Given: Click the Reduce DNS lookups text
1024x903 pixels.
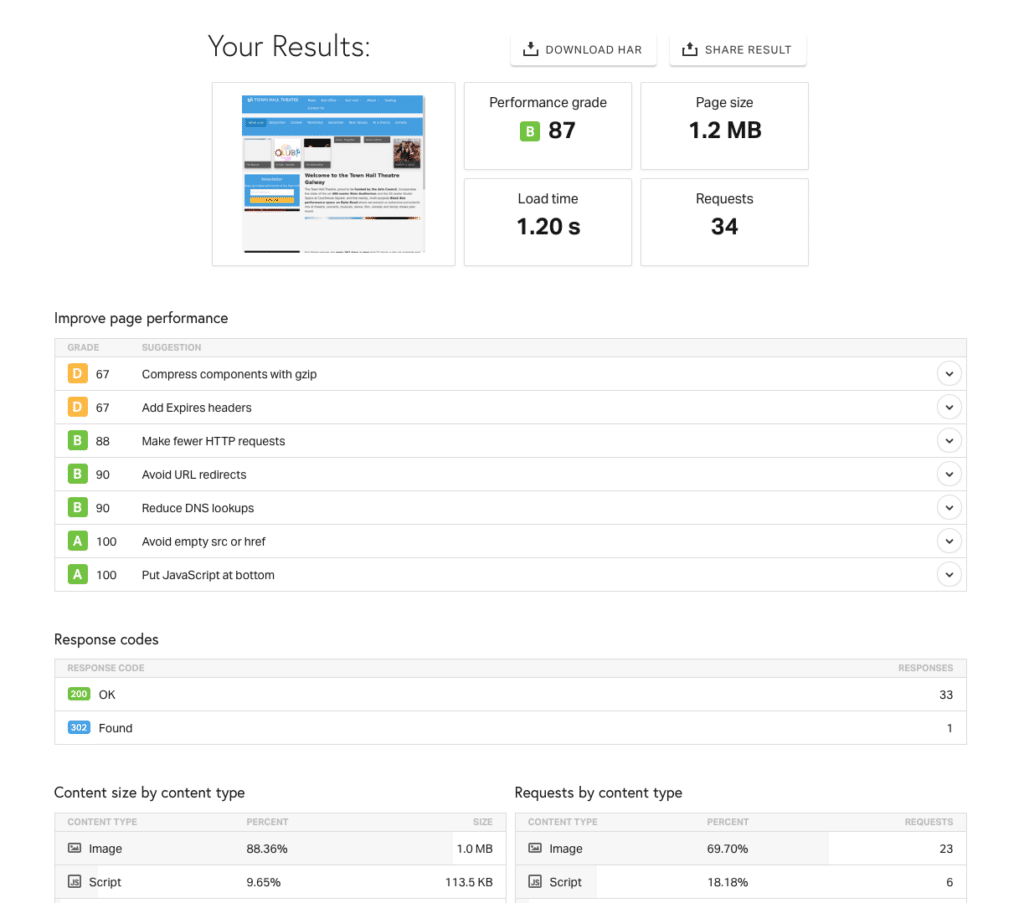Looking at the screenshot, I should [198, 508].
